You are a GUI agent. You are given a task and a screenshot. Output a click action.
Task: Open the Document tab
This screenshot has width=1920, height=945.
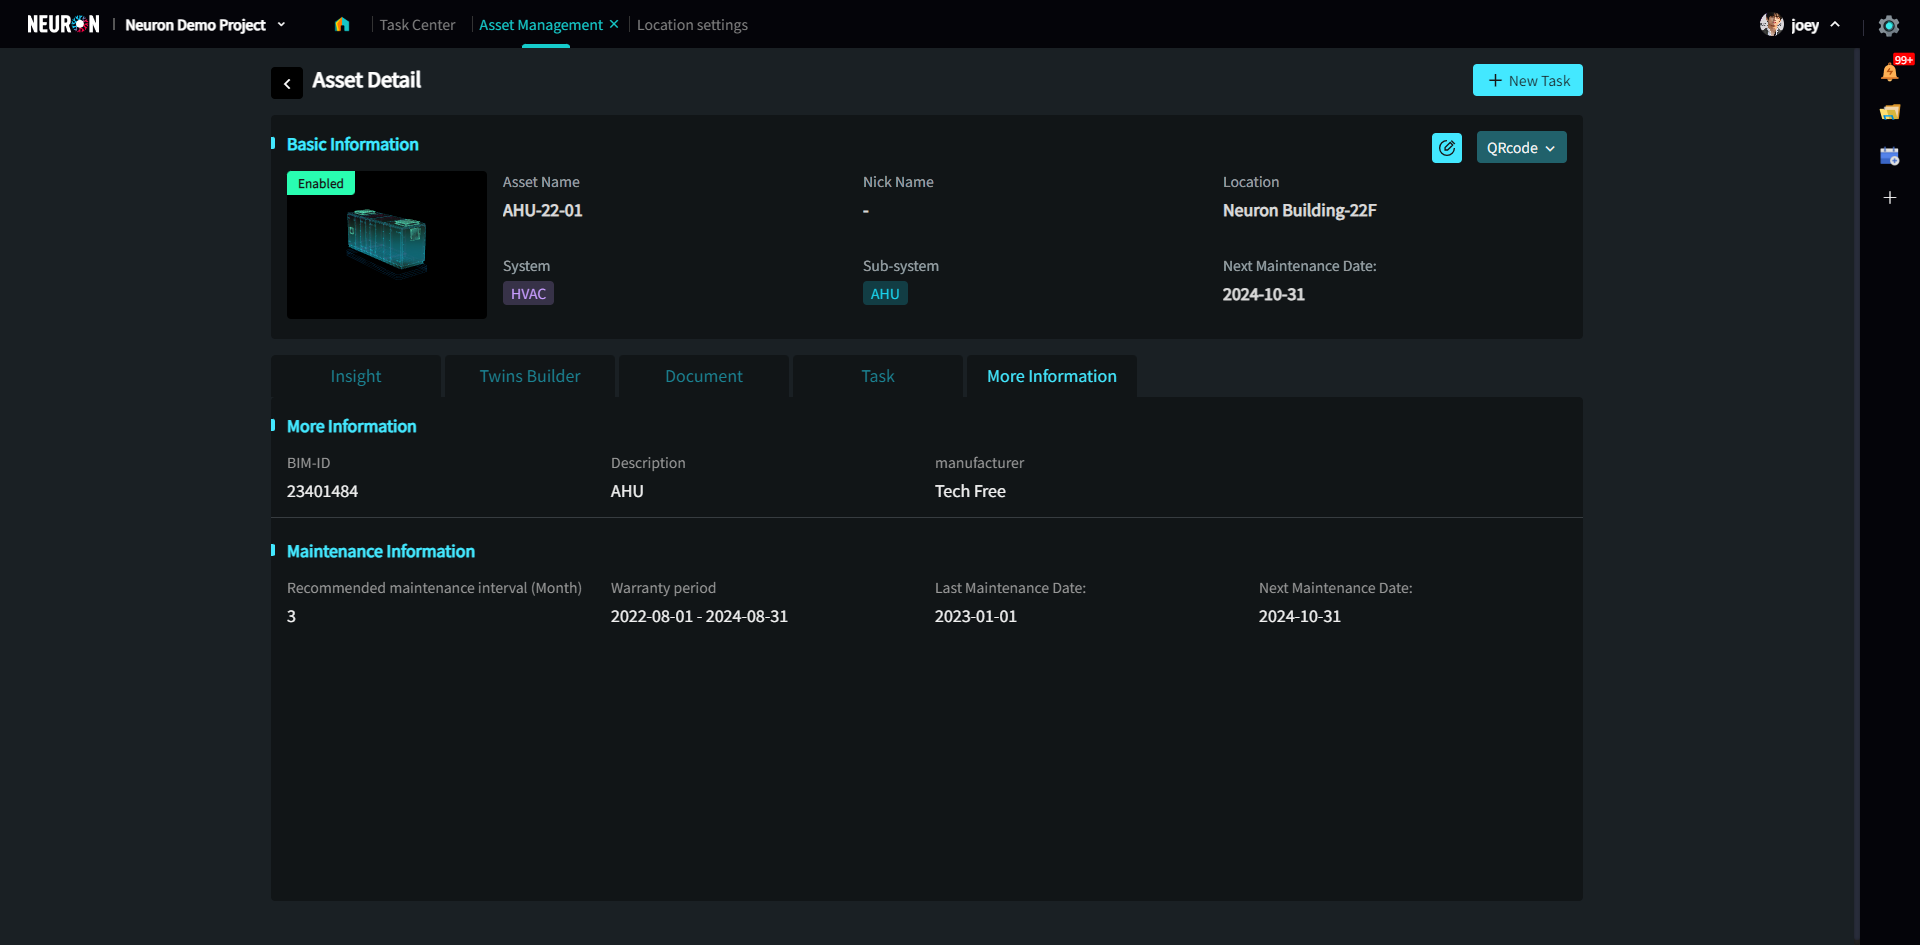[x=704, y=376]
